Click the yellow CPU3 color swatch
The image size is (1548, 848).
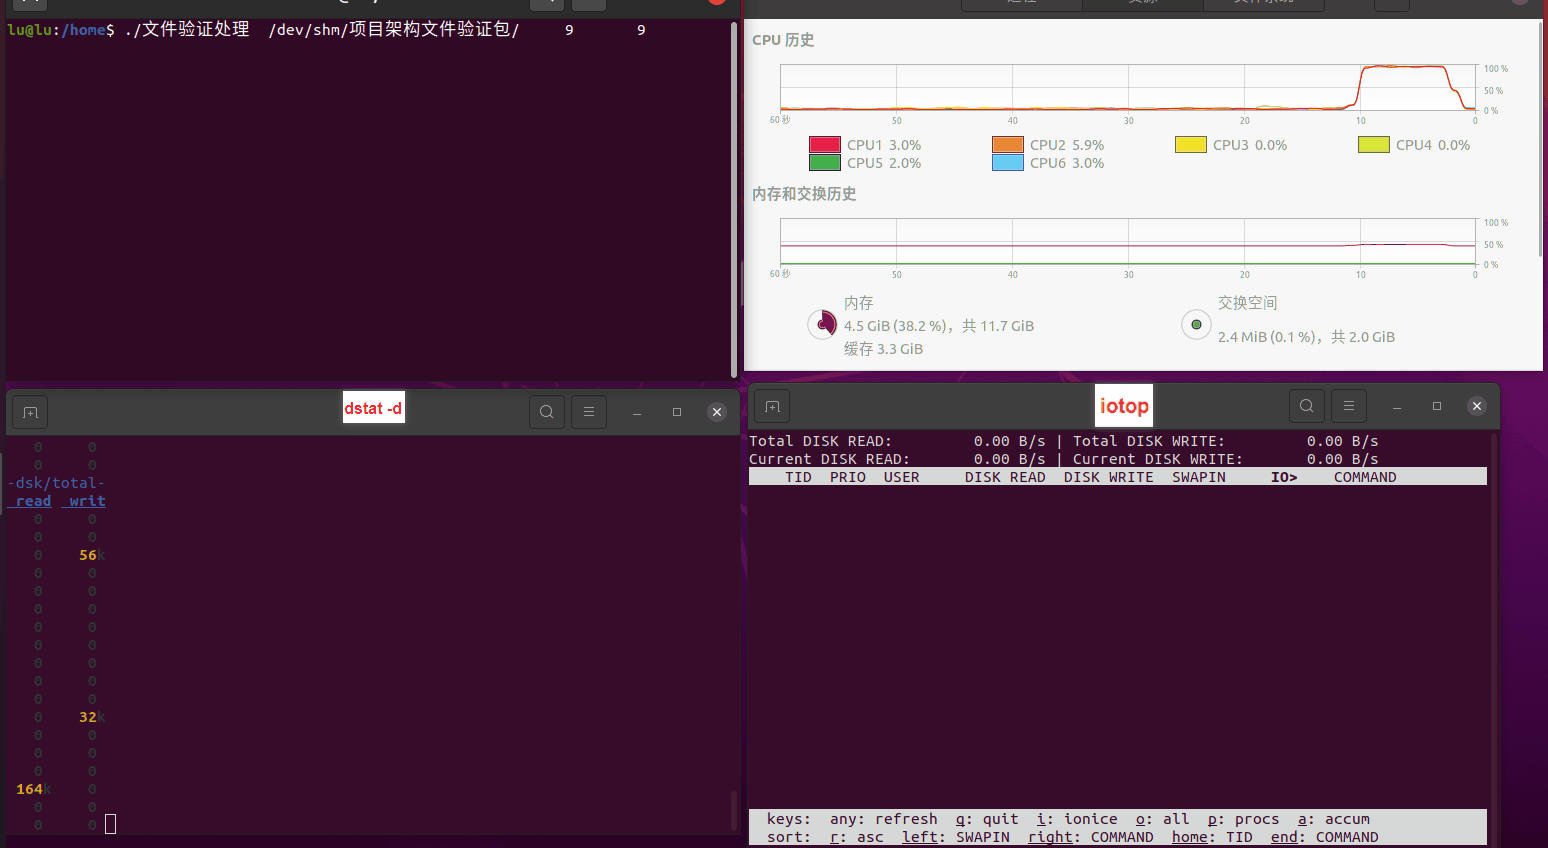point(1190,145)
